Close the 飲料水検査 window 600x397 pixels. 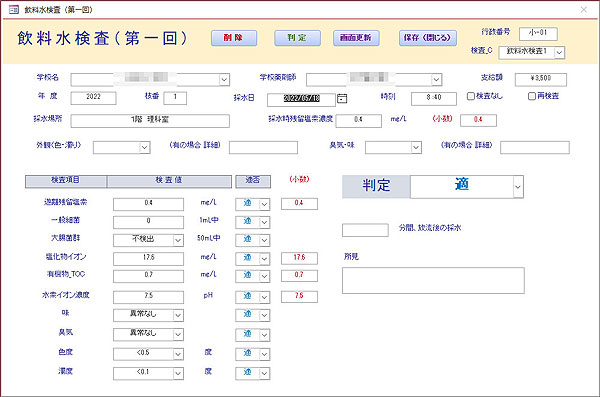point(584,10)
